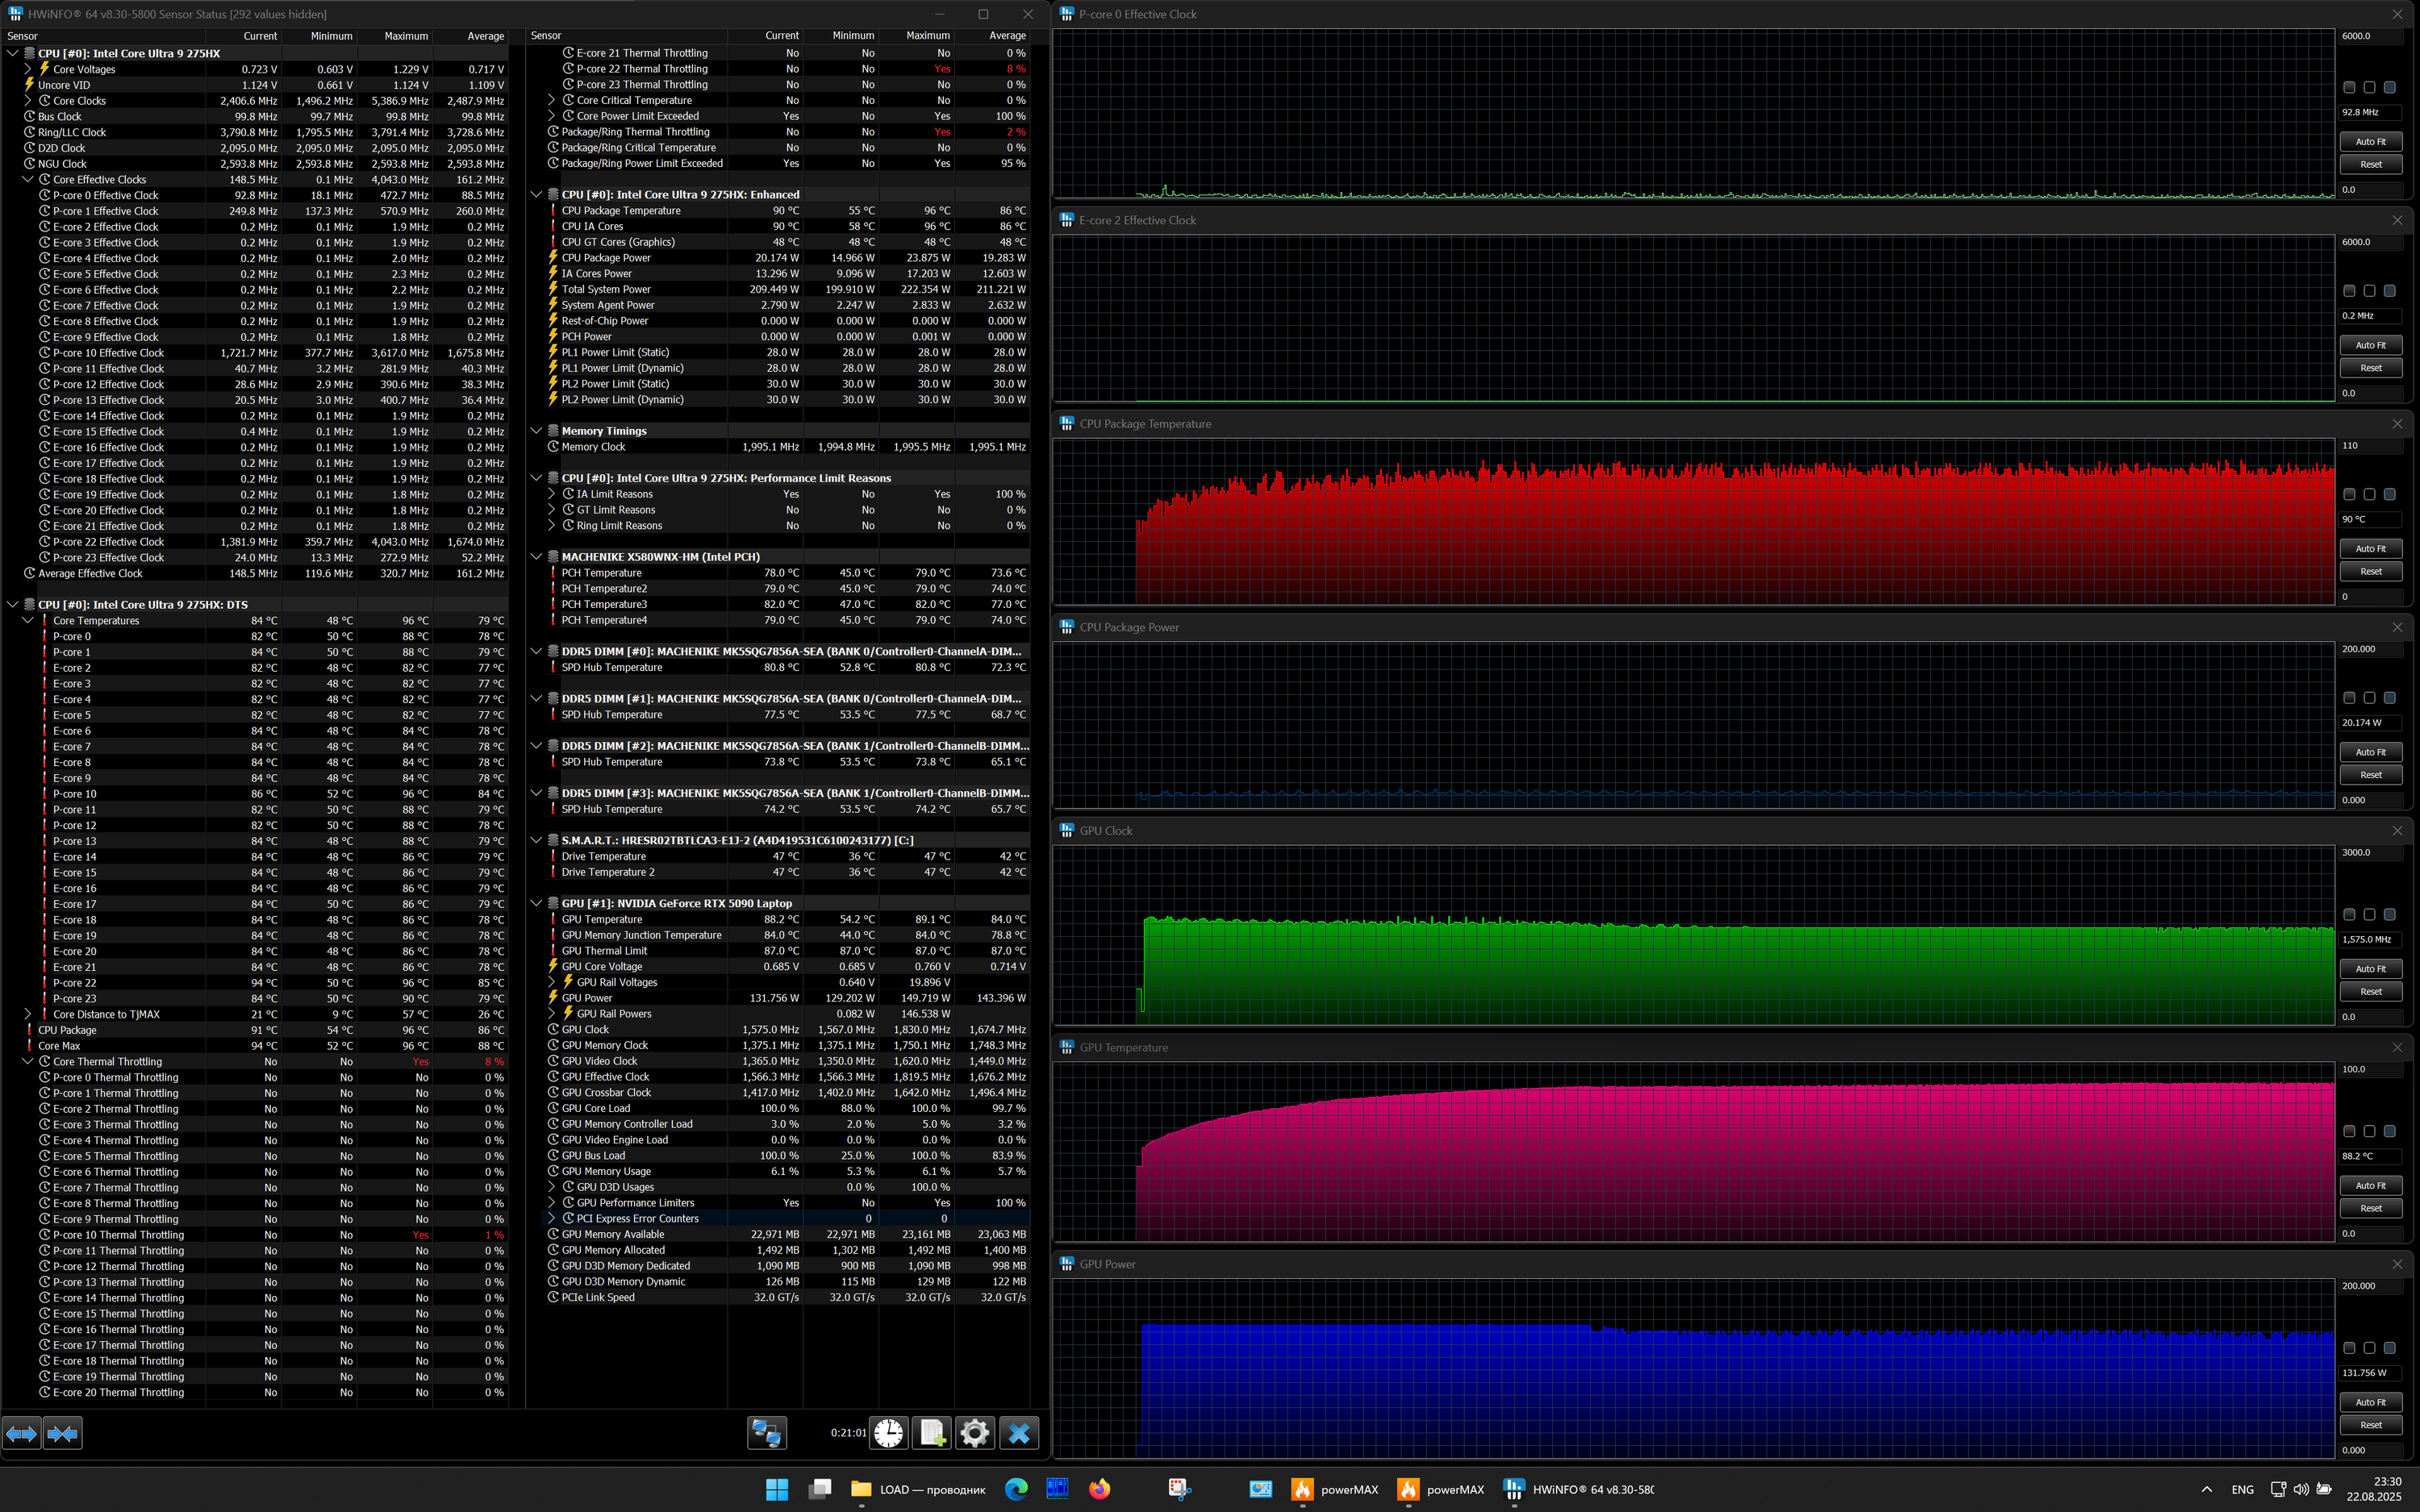Click Reset on CPU Package Temperature graph
2420x1512 pixels.
[x=2370, y=571]
